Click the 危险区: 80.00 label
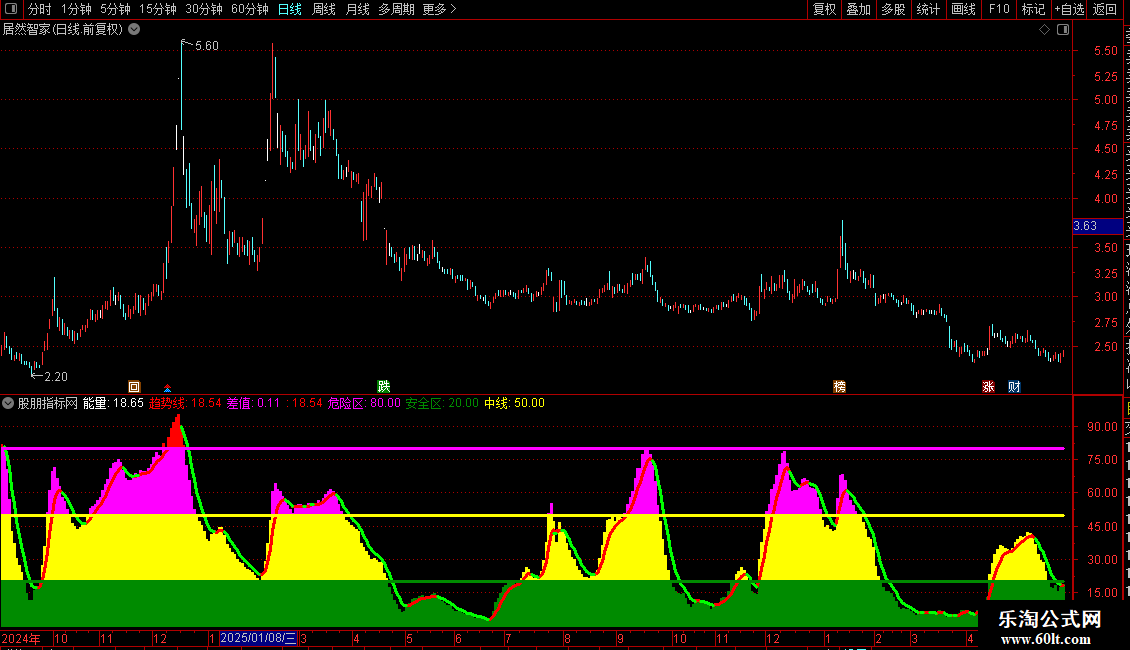1130x650 pixels. point(364,404)
